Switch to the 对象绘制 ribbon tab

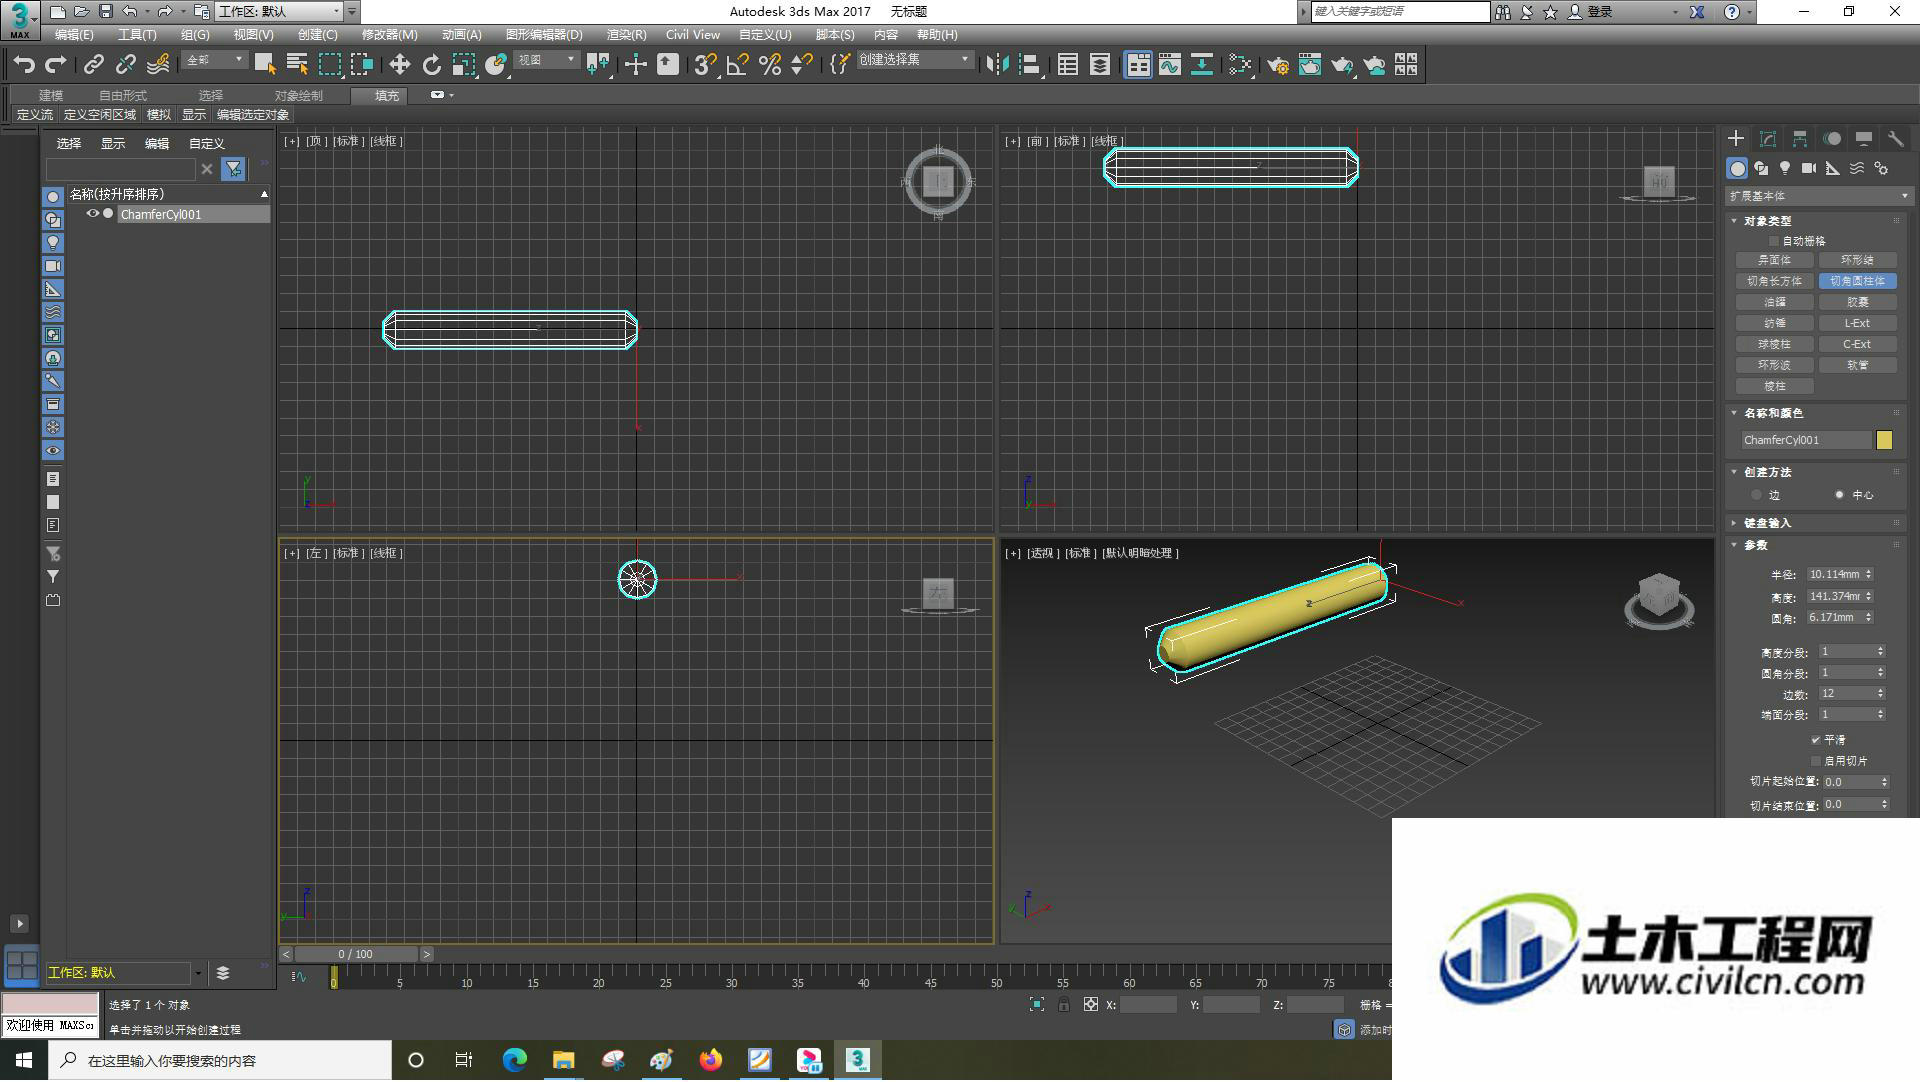(299, 96)
